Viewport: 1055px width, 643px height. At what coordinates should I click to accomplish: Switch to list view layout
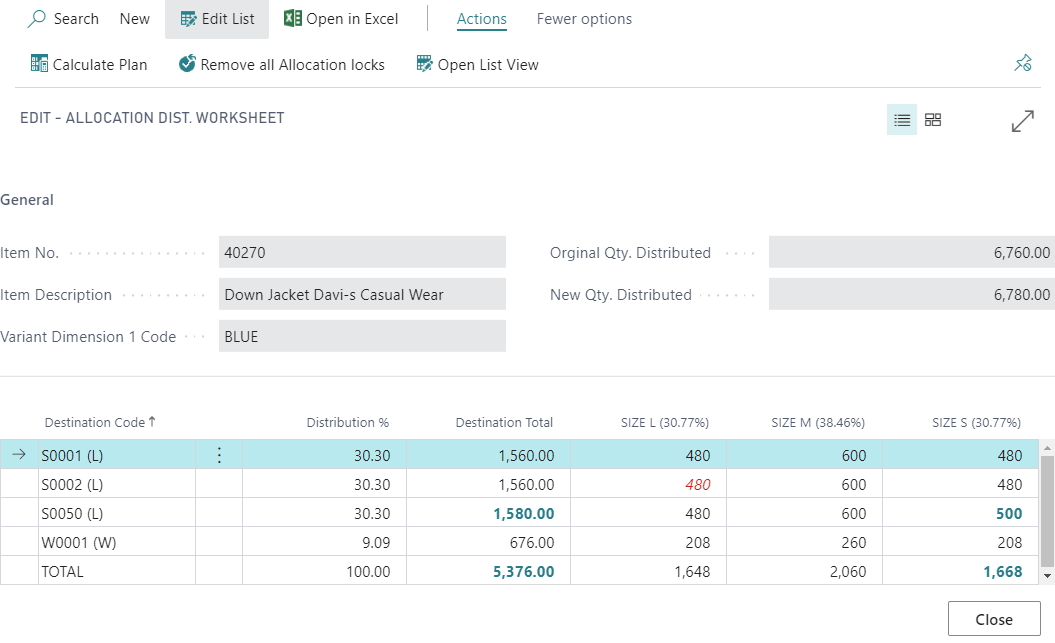point(902,120)
